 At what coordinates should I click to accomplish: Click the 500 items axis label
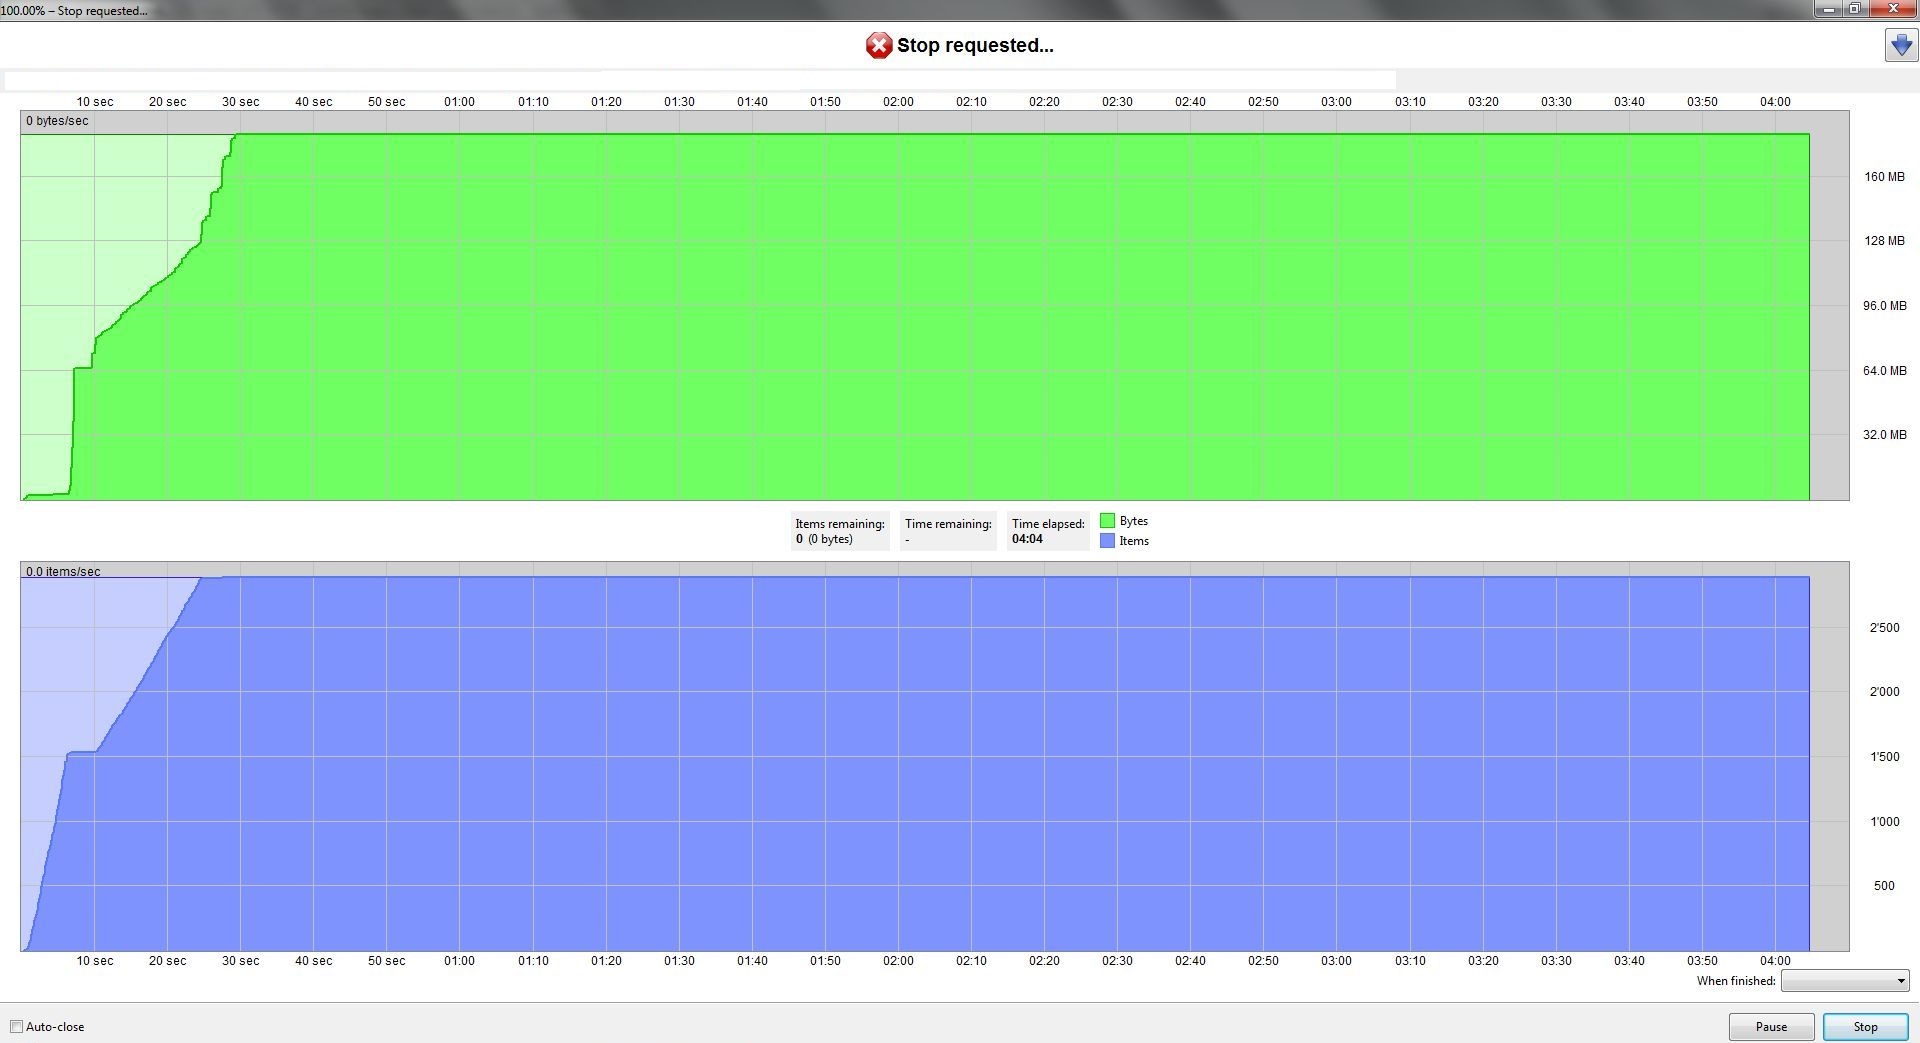click(x=1884, y=886)
